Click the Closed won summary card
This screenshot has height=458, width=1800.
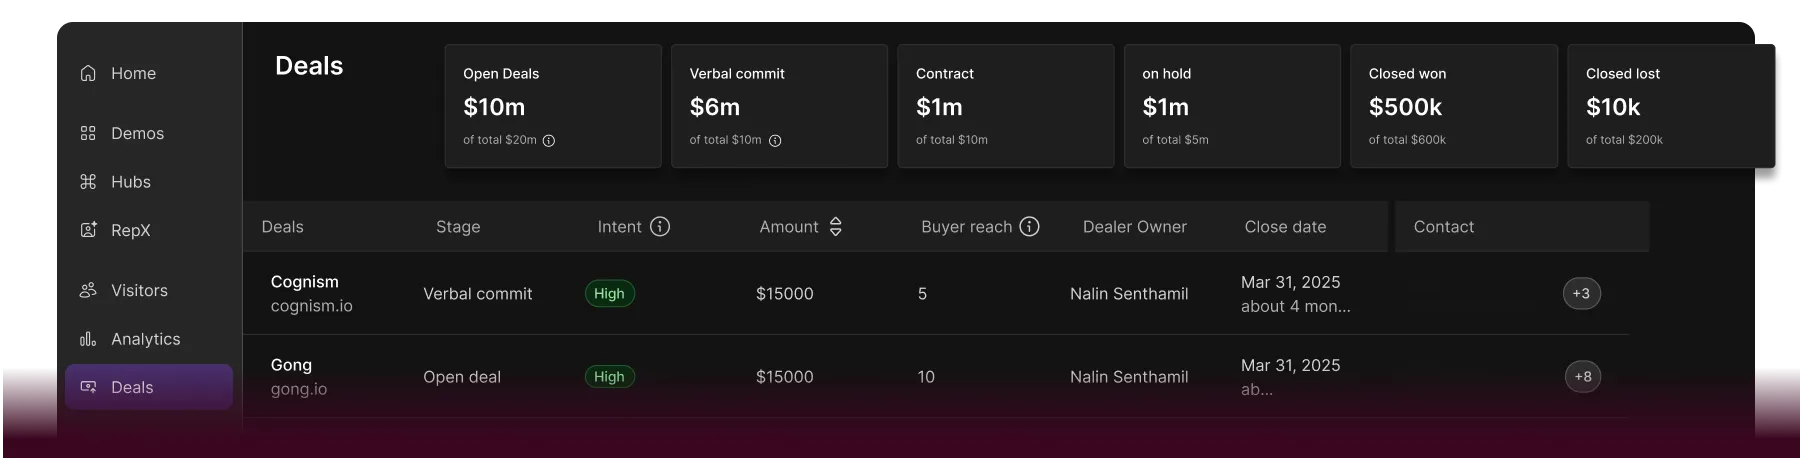1454,106
